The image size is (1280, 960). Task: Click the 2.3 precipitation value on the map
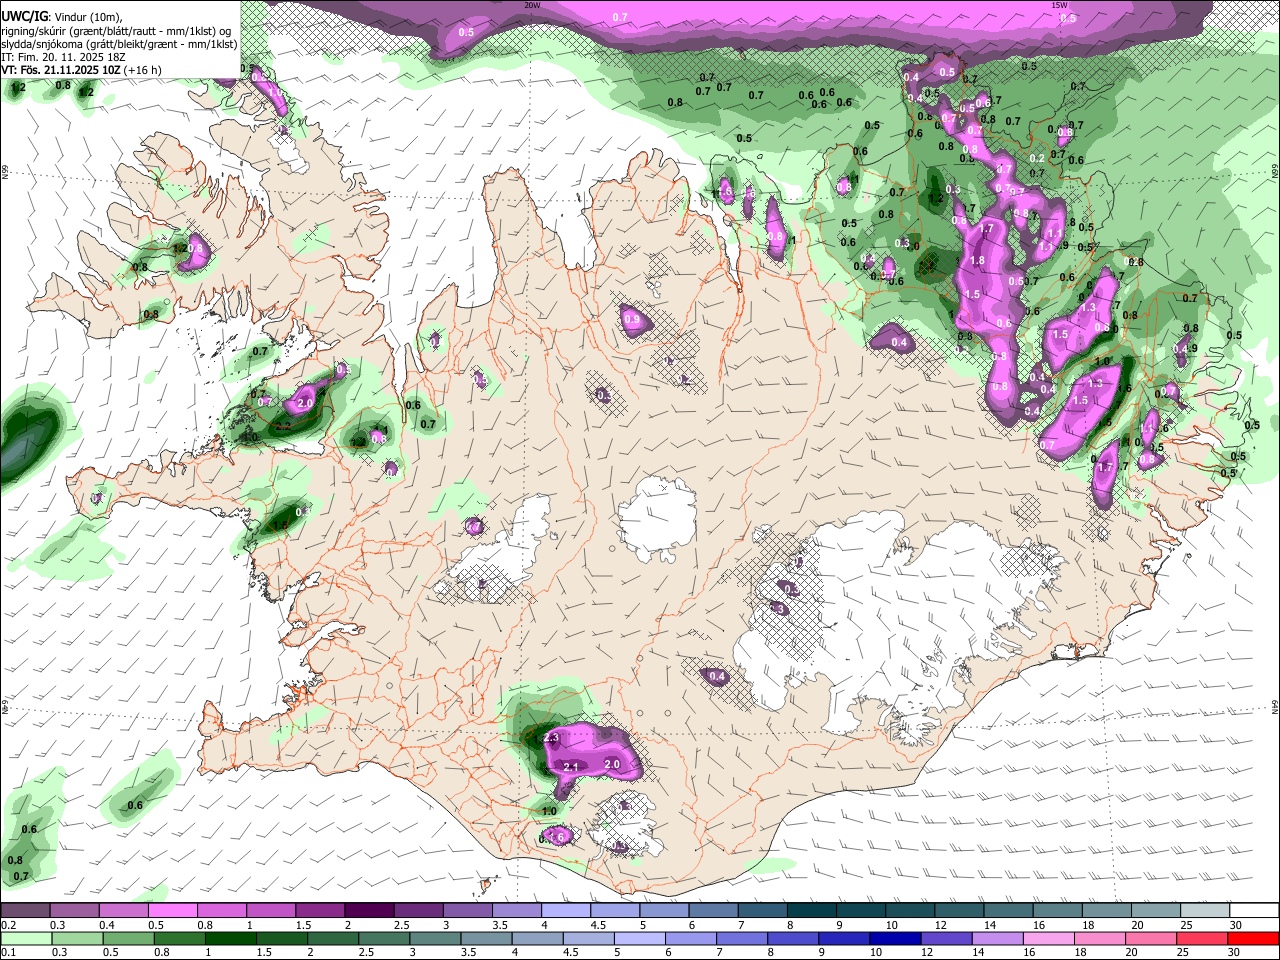tap(551, 738)
